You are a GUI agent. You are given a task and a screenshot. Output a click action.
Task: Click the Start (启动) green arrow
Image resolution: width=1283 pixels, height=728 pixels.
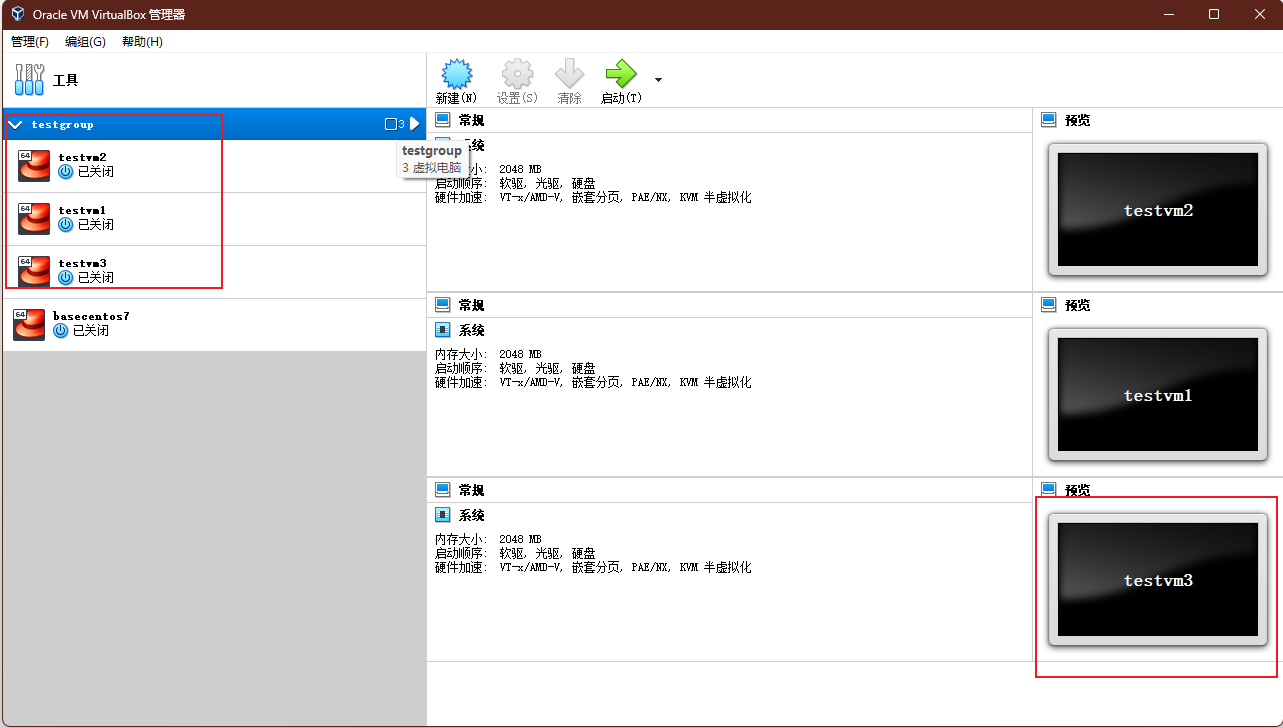pyautogui.click(x=620, y=73)
